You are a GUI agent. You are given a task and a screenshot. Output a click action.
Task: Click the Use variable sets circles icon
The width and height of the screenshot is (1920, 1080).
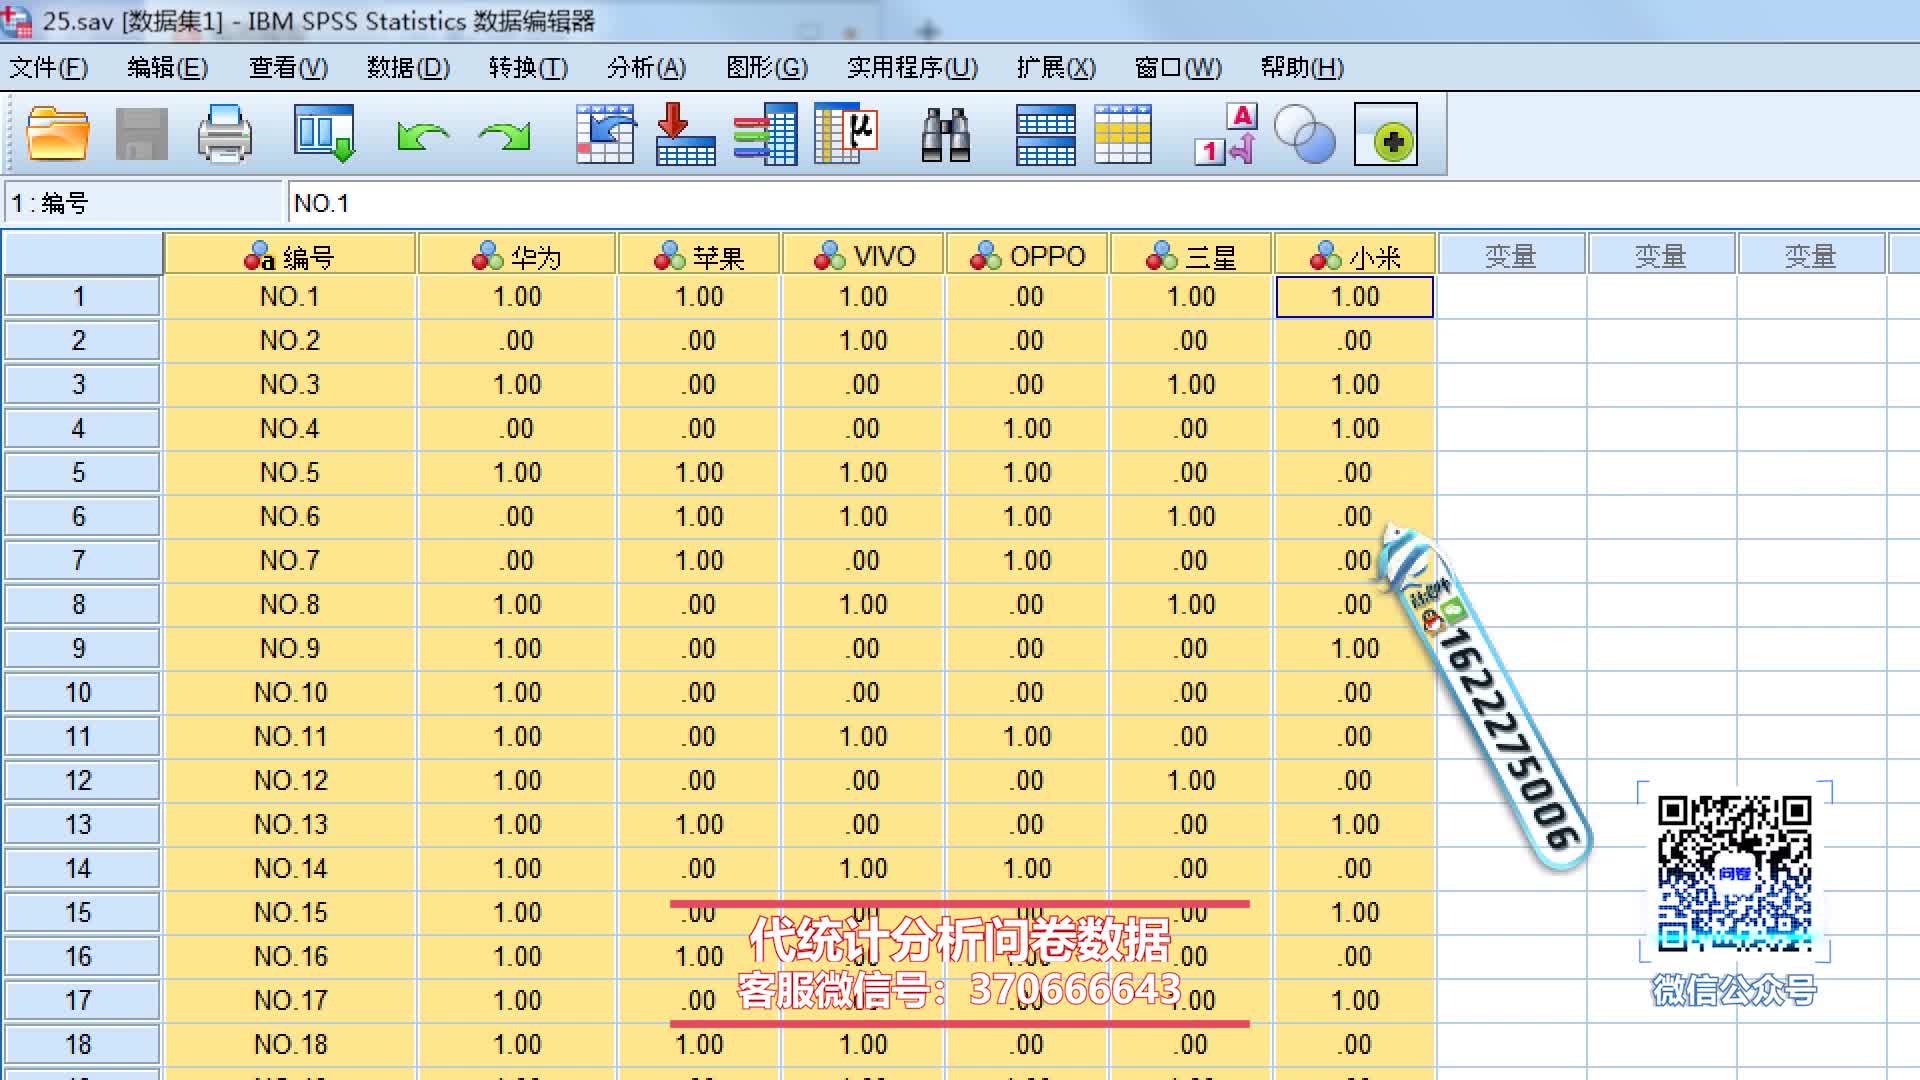click(1304, 134)
